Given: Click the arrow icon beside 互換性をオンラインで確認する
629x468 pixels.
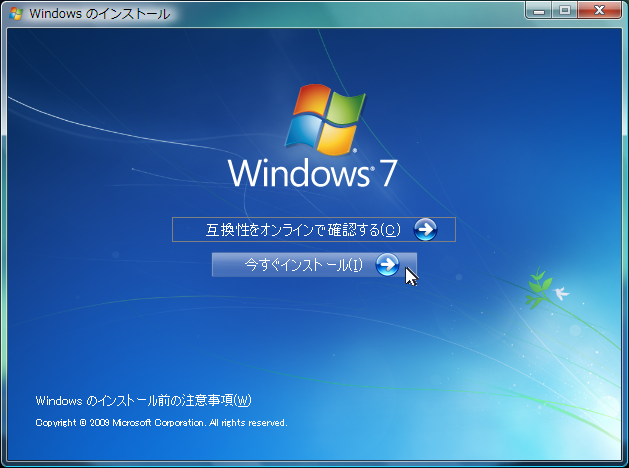Looking at the screenshot, I should click(425, 230).
